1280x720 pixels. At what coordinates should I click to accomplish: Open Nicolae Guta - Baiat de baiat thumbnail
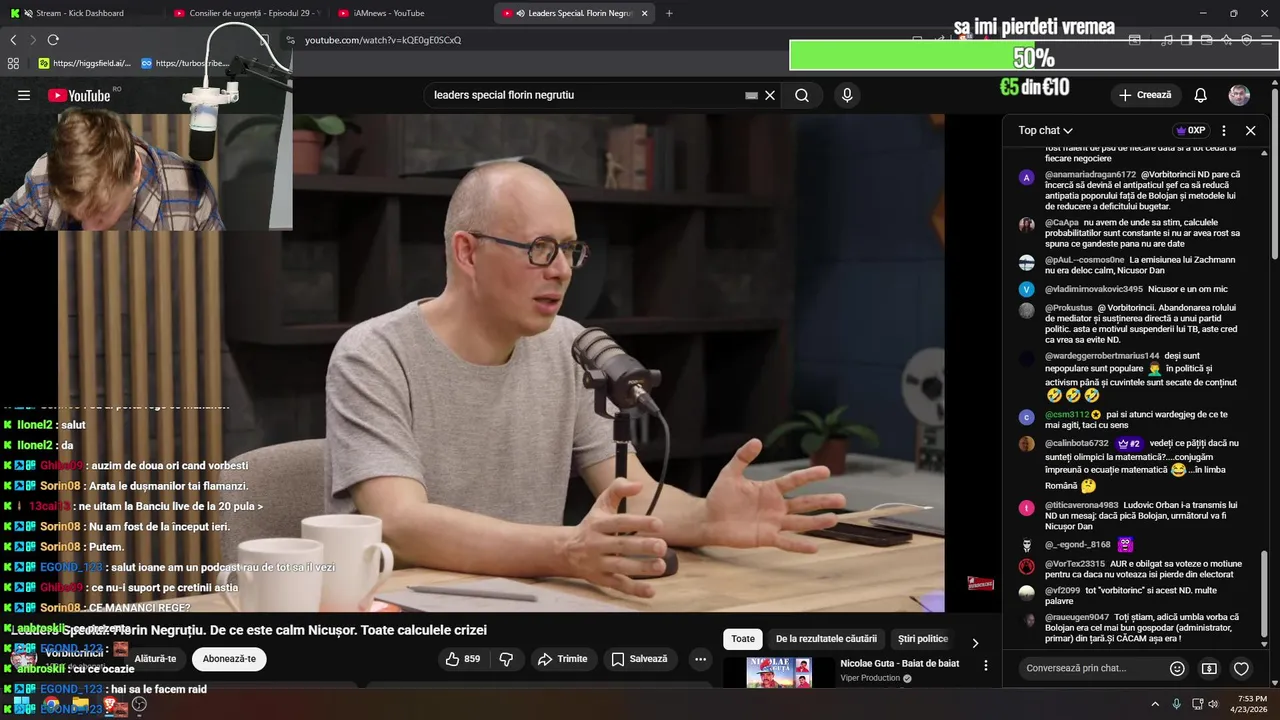(778, 672)
